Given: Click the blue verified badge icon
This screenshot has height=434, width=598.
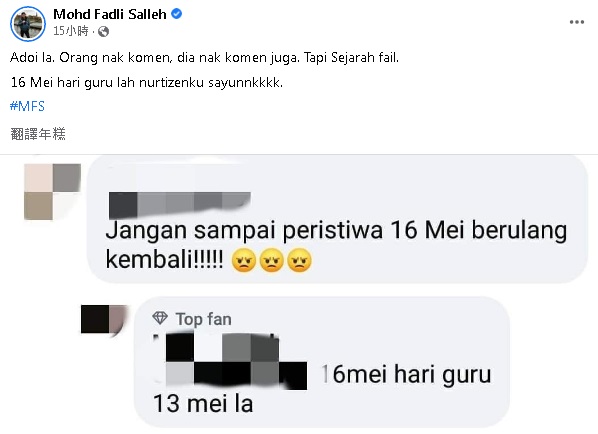Looking at the screenshot, I should [x=176, y=14].
